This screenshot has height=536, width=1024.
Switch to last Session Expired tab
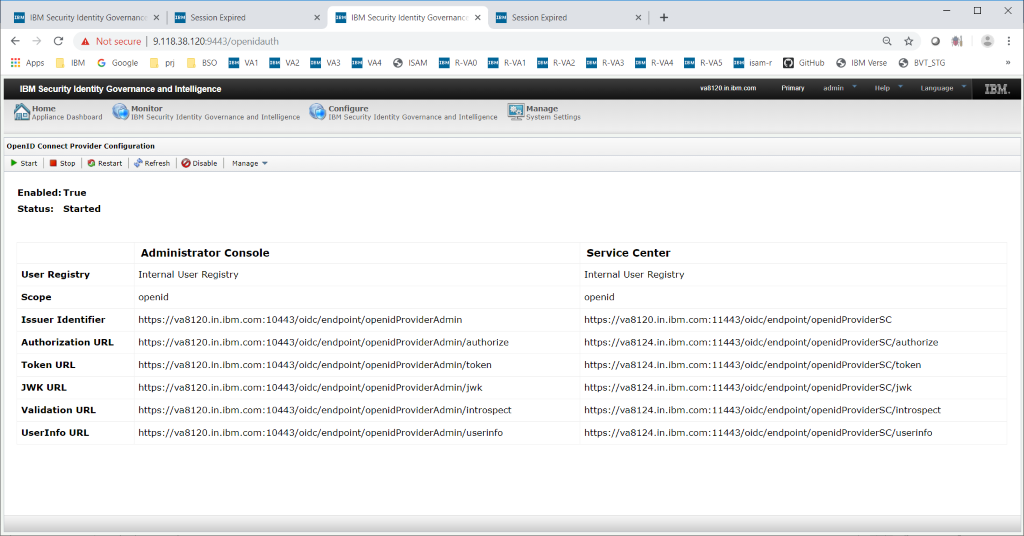[x=566, y=18]
